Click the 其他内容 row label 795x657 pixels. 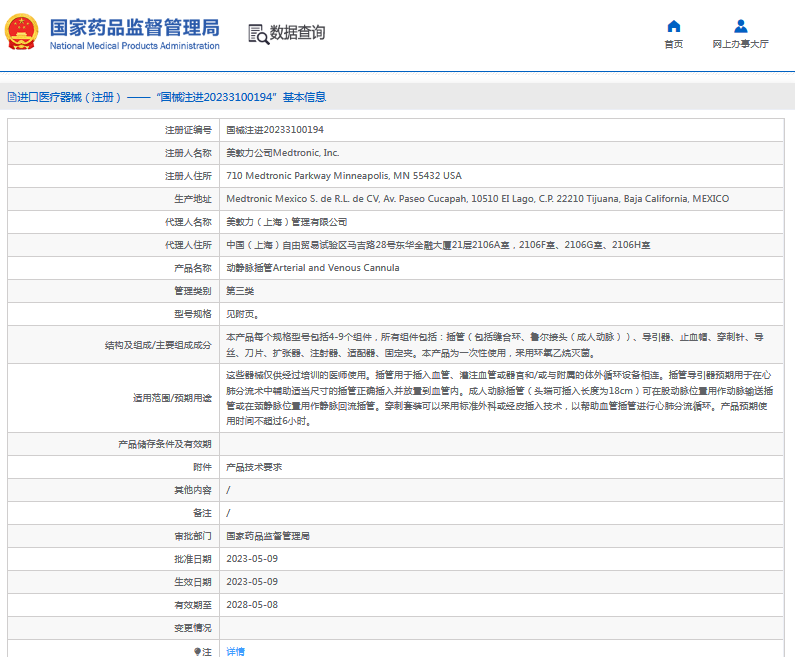[x=193, y=490]
